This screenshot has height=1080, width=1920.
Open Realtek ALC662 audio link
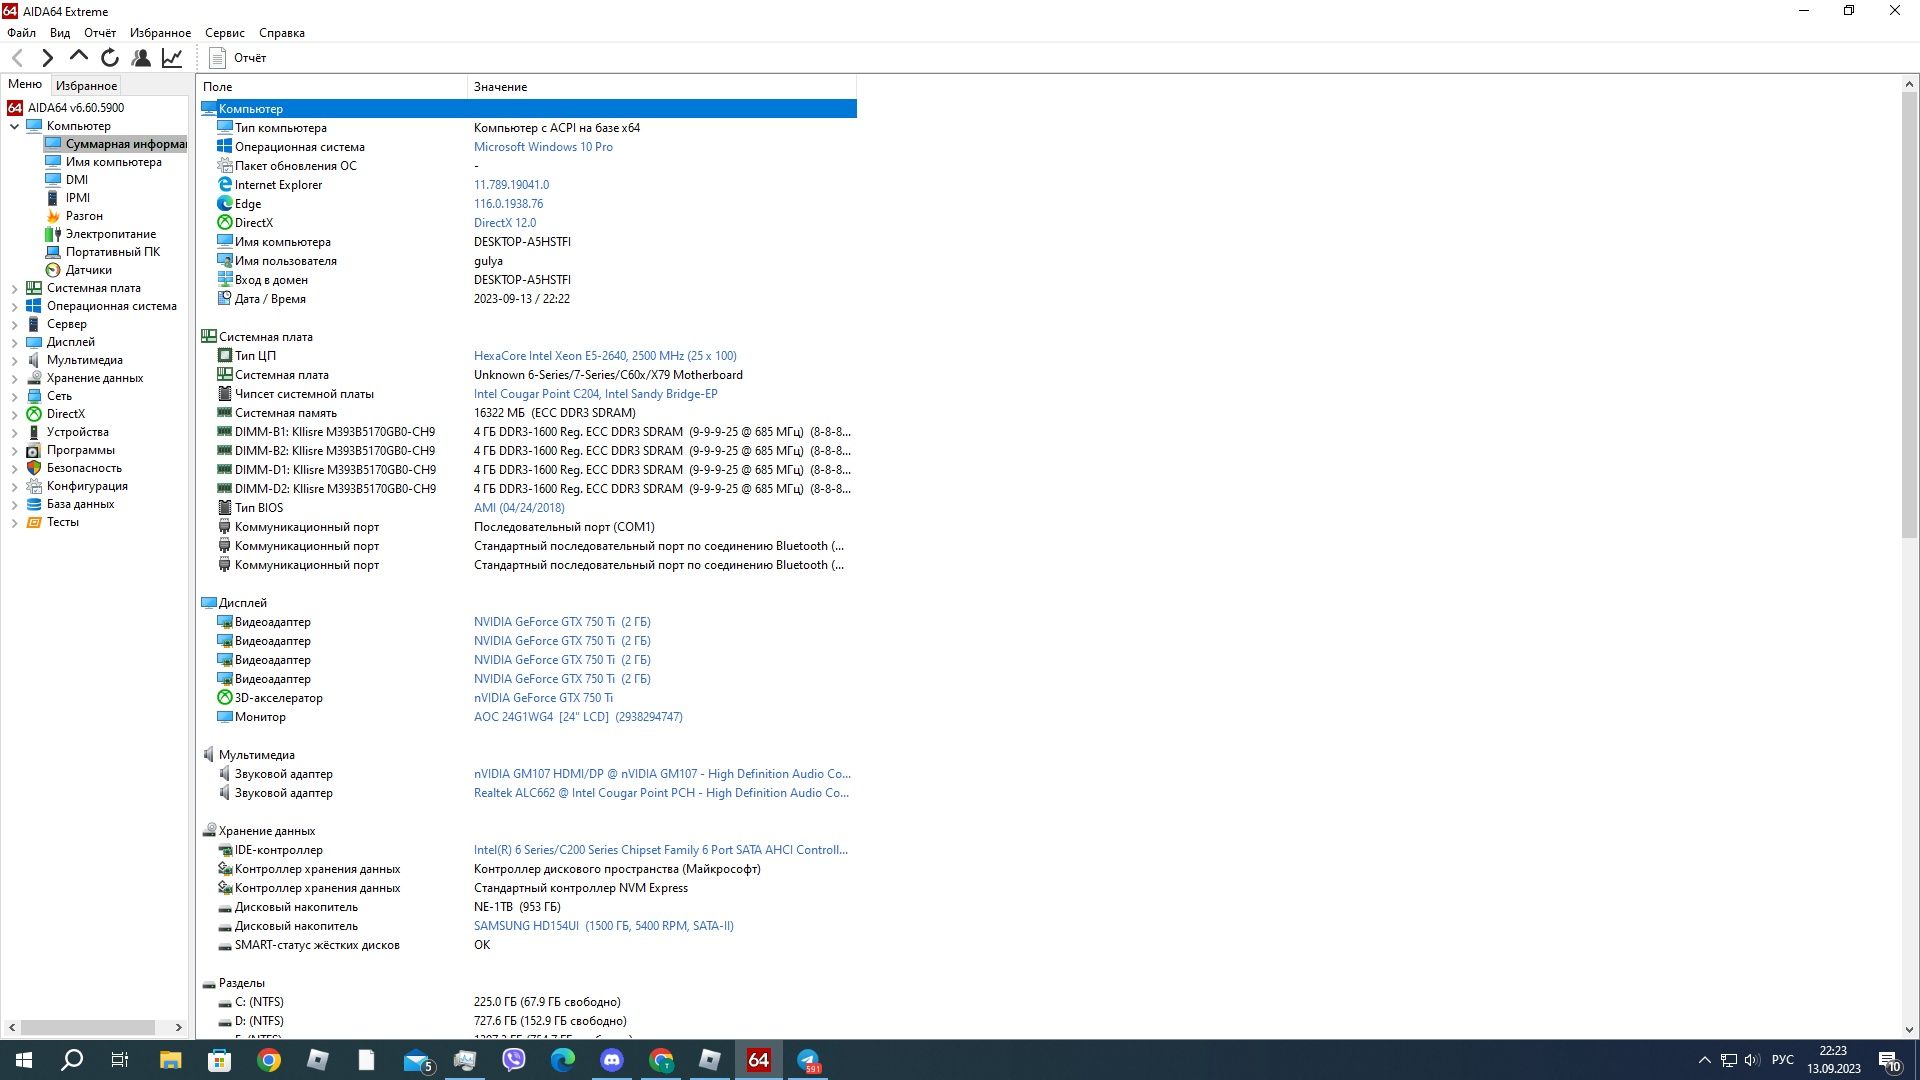click(x=661, y=793)
